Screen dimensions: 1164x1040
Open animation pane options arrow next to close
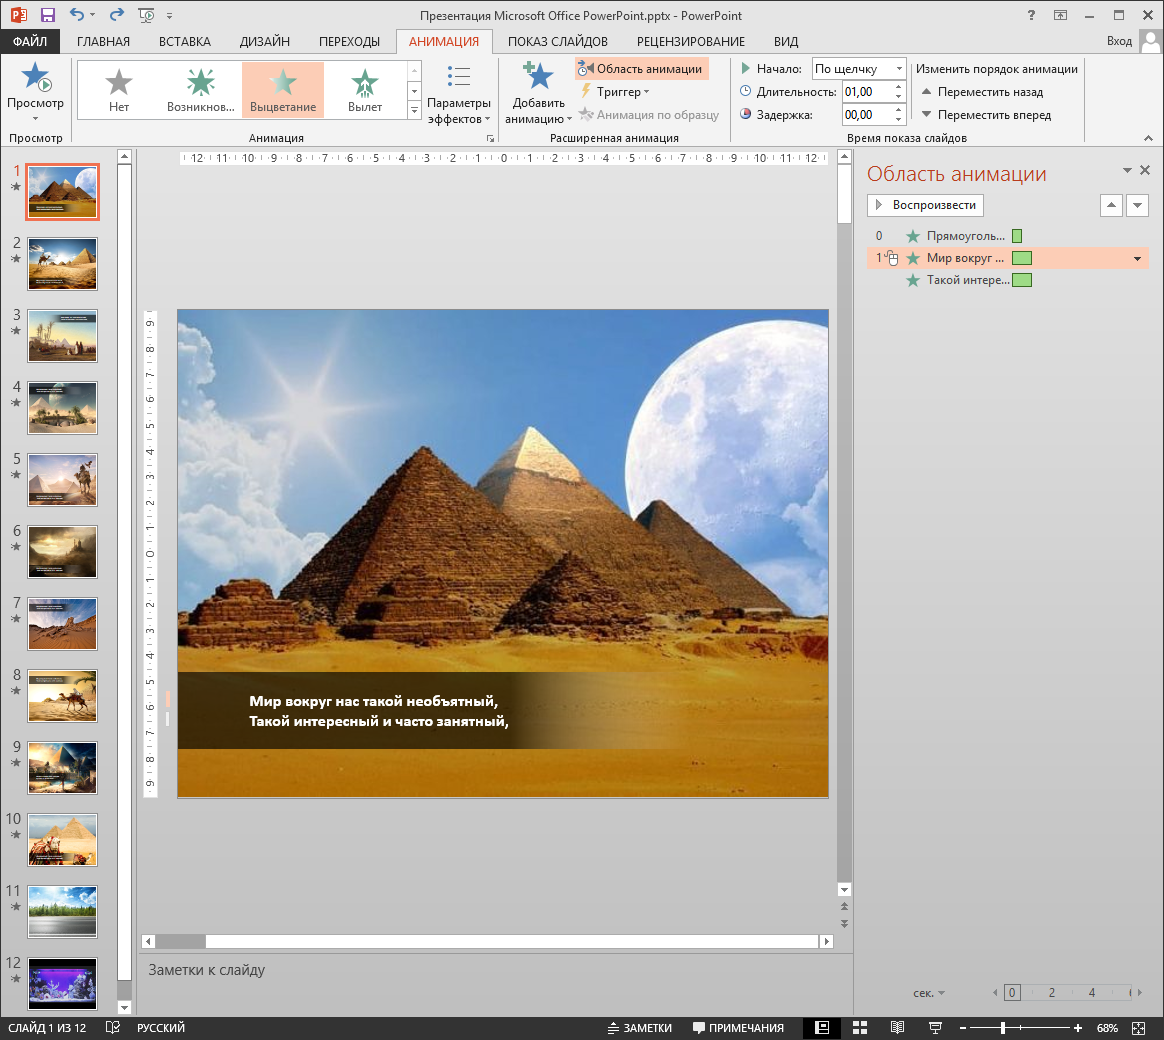(1127, 171)
